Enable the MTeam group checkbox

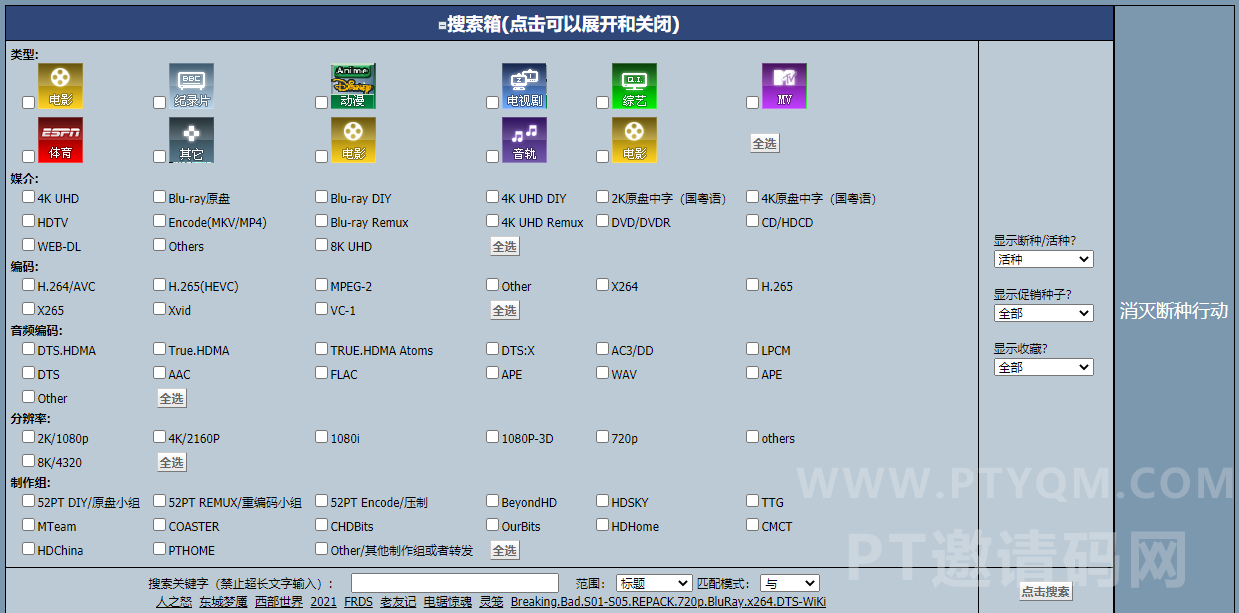tap(28, 525)
